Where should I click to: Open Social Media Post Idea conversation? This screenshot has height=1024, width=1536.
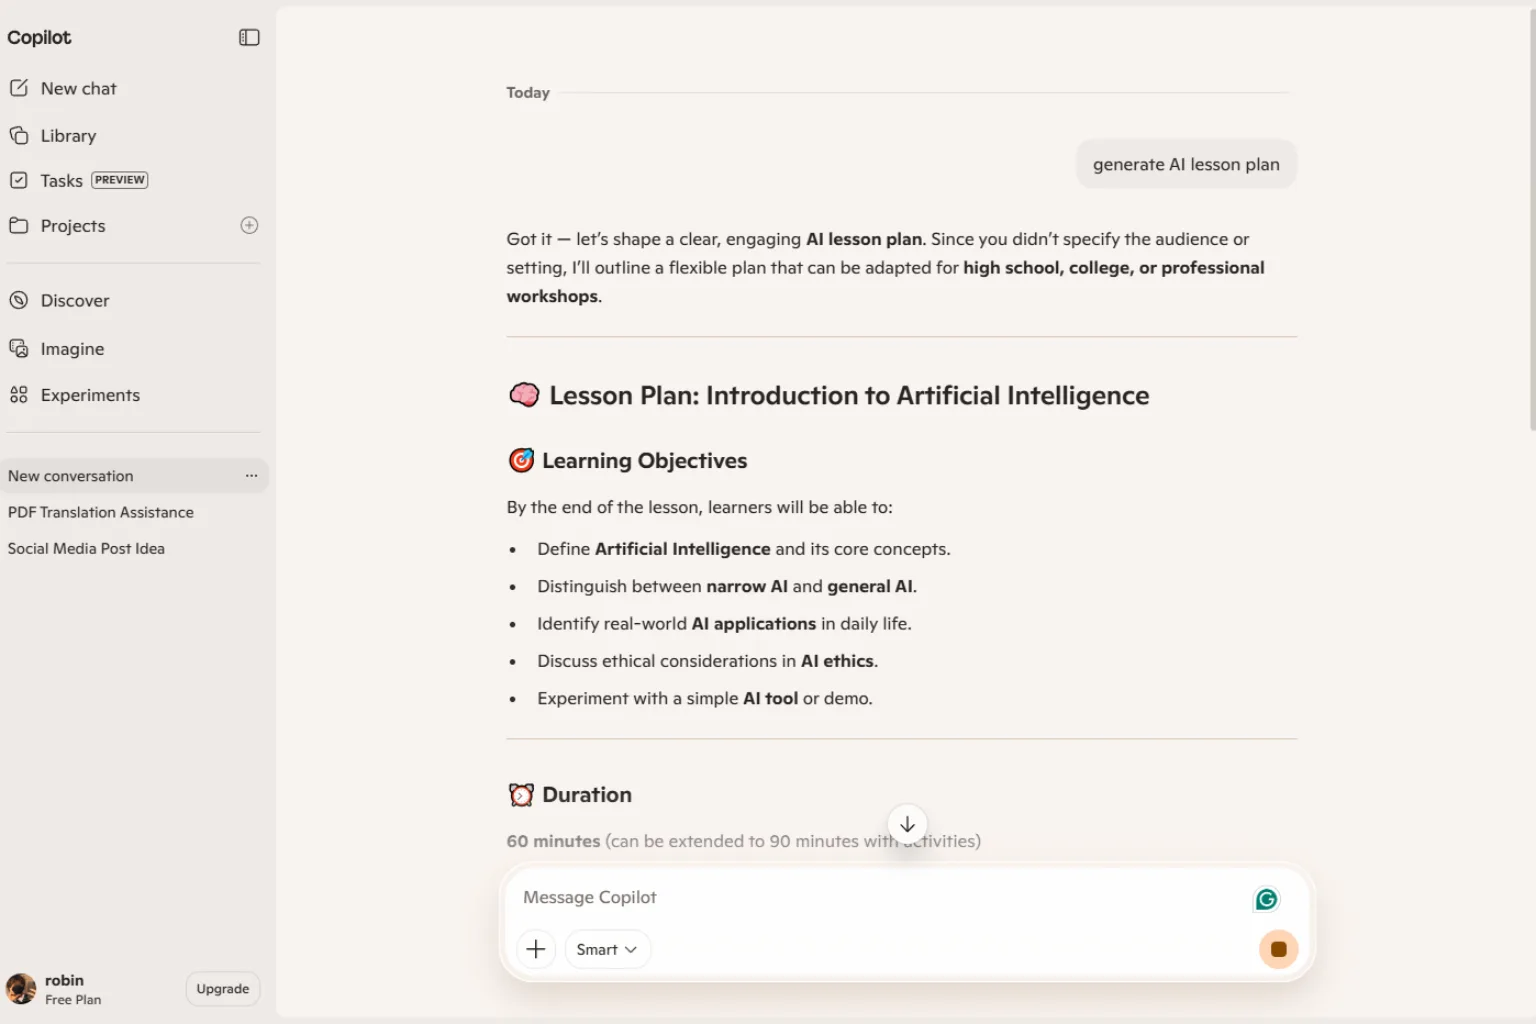pos(86,548)
